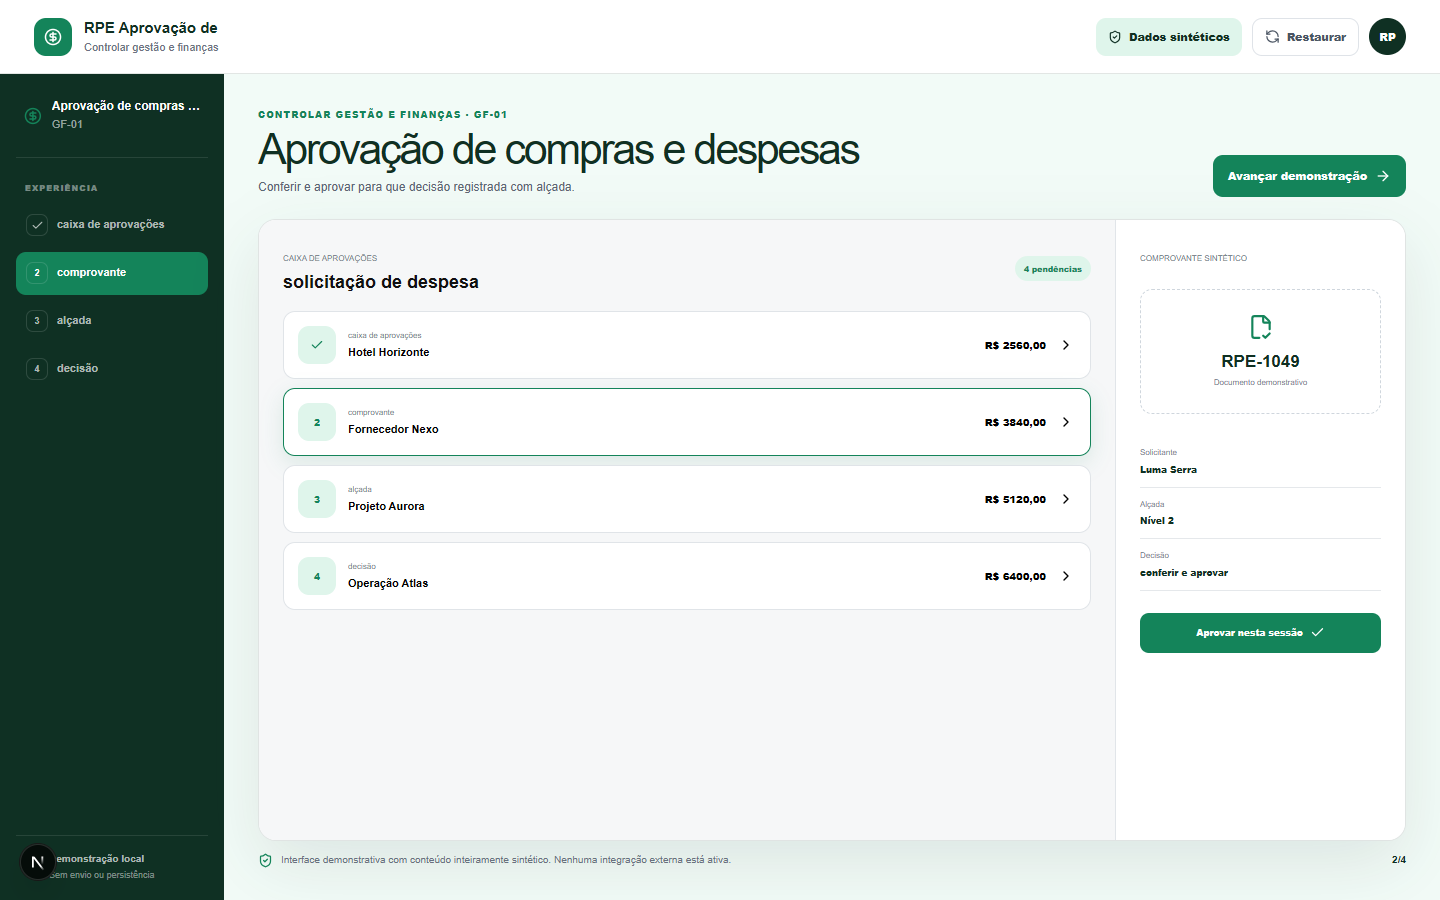Click the sidebar dollar icon beside GF-01
The width and height of the screenshot is (1440, 900).
[33, 116]
